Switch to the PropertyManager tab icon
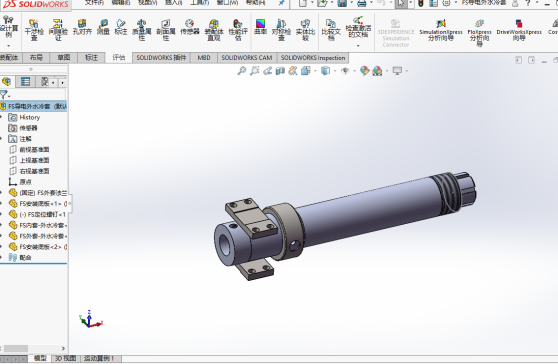 [25, 82]
